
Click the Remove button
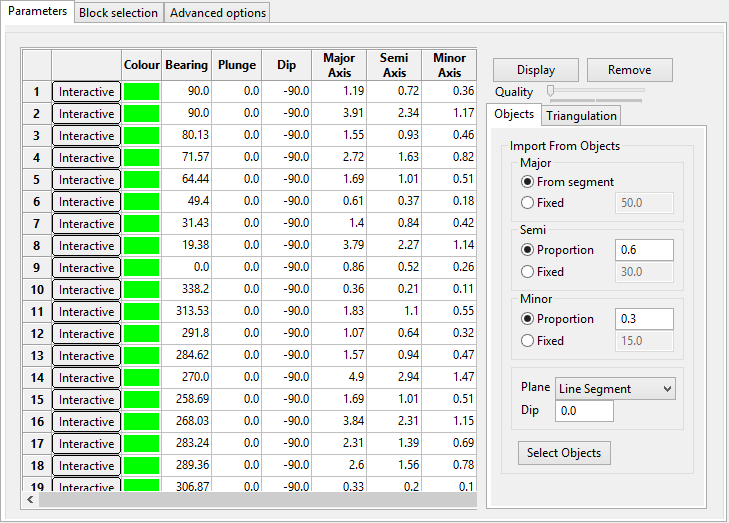(x=629, y=70)
